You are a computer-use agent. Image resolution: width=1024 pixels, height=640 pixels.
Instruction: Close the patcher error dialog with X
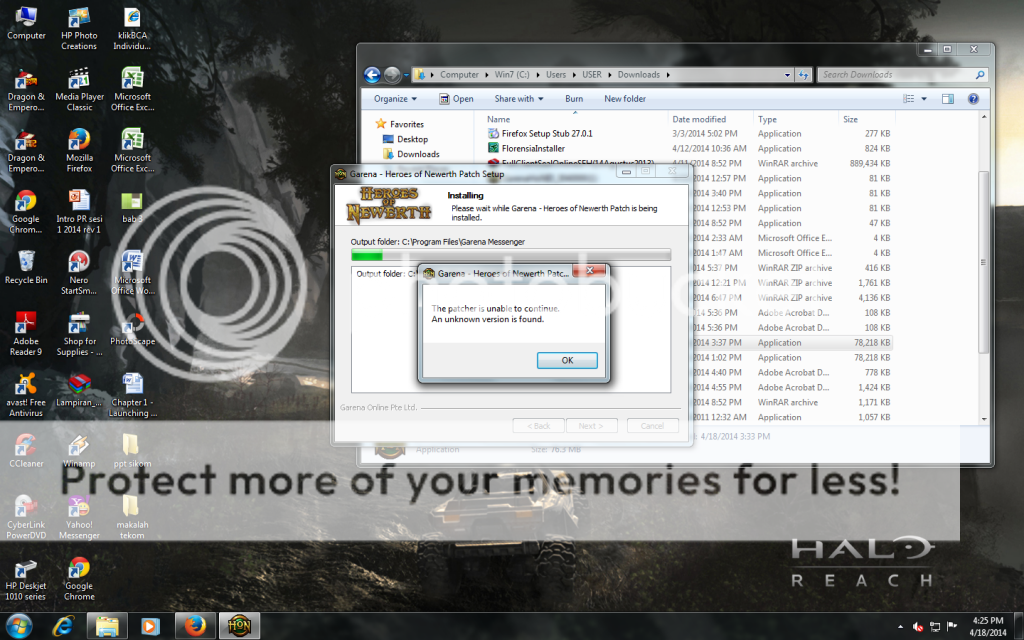click(x=590, y=270)
